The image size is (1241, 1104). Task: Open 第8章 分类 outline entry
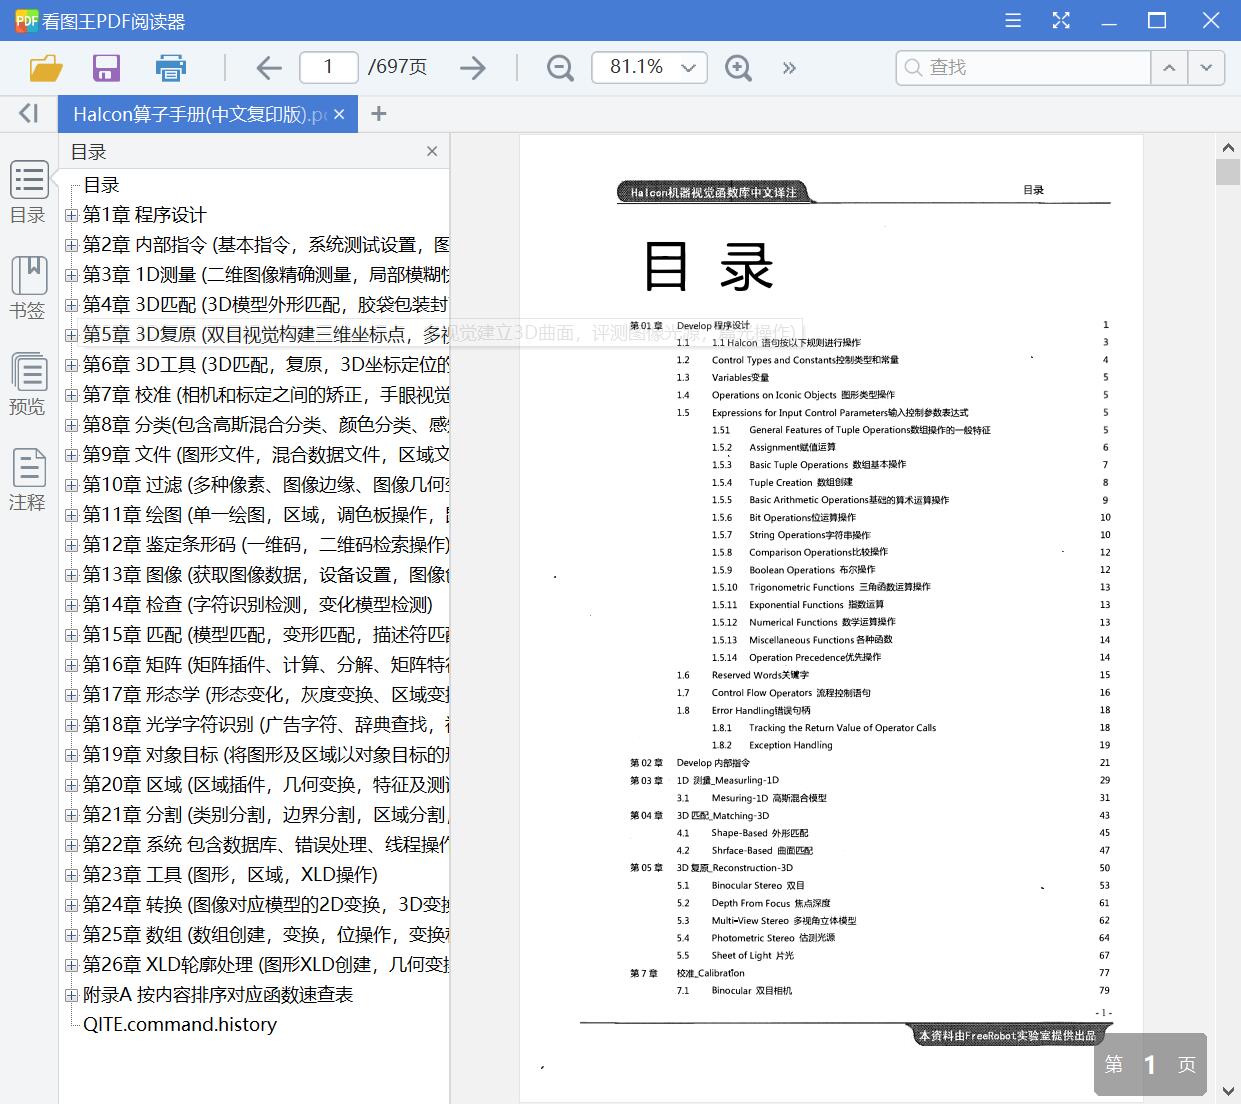click(266, 425)
